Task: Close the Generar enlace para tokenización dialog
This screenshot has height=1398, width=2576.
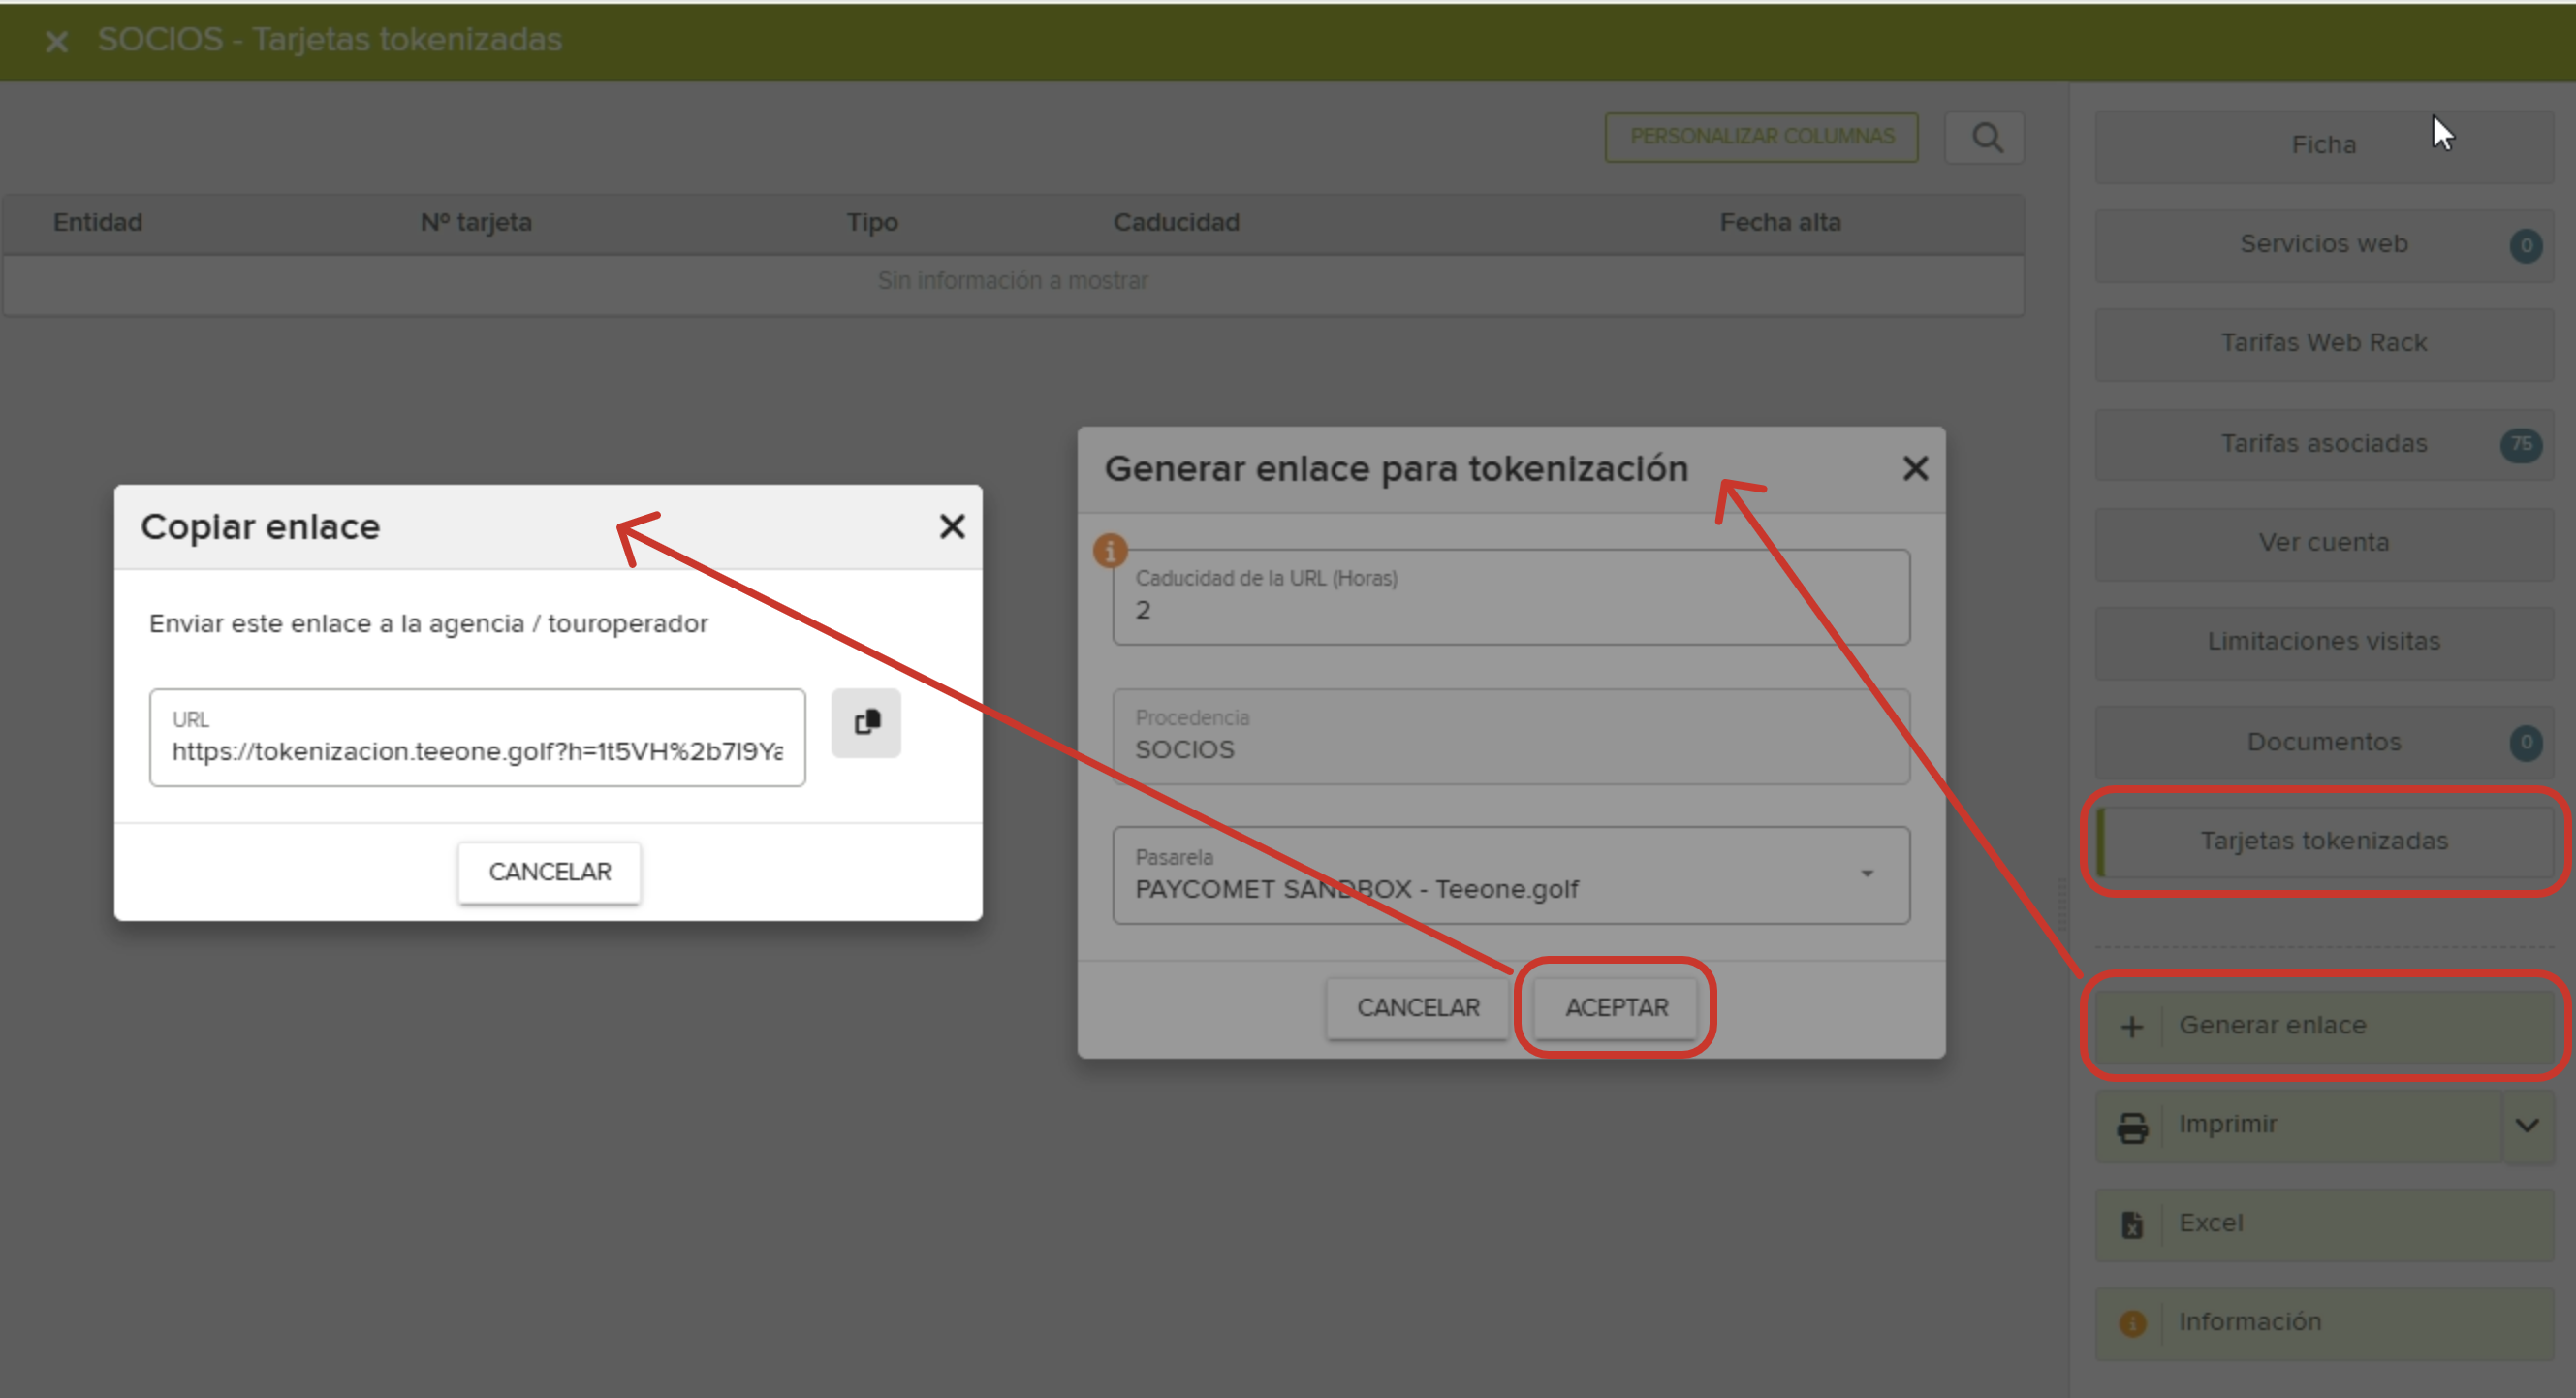Action: (x=1915, y=468)
